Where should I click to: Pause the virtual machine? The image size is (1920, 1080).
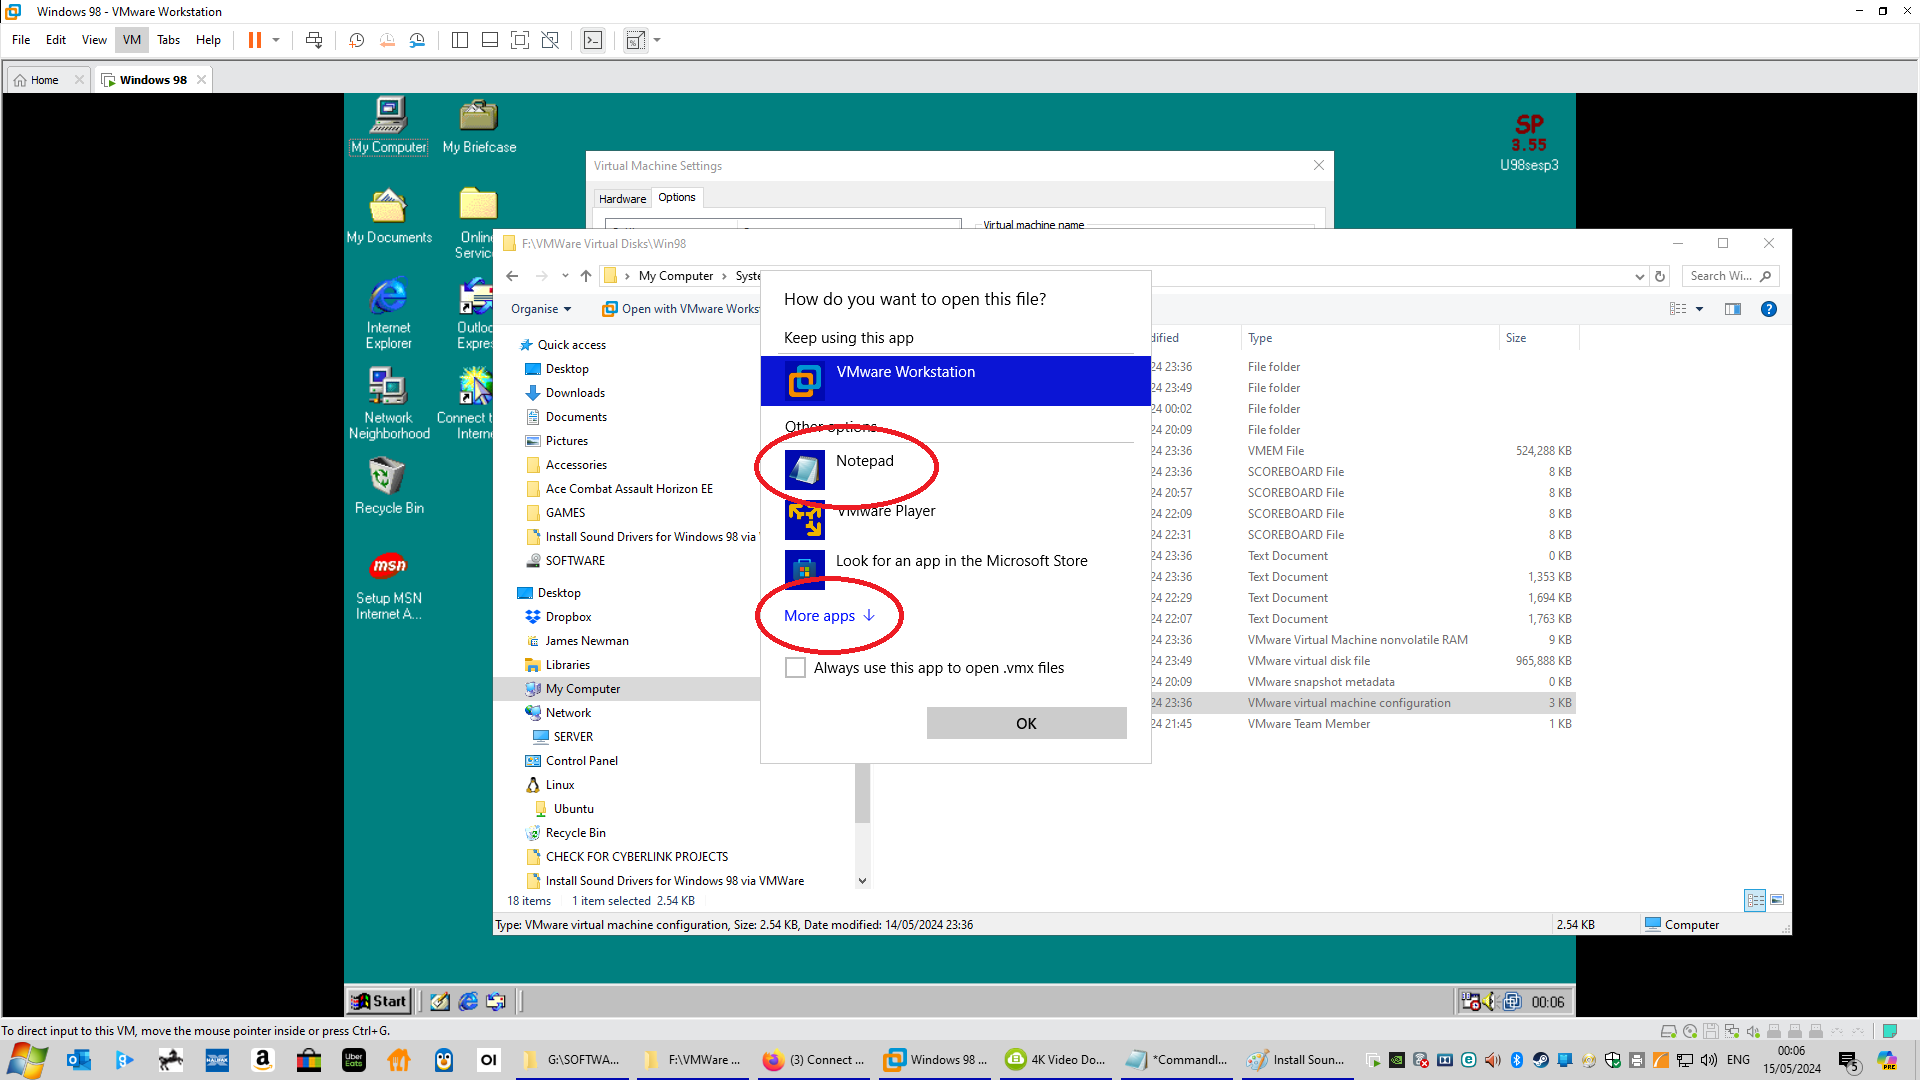pos(255,40)
